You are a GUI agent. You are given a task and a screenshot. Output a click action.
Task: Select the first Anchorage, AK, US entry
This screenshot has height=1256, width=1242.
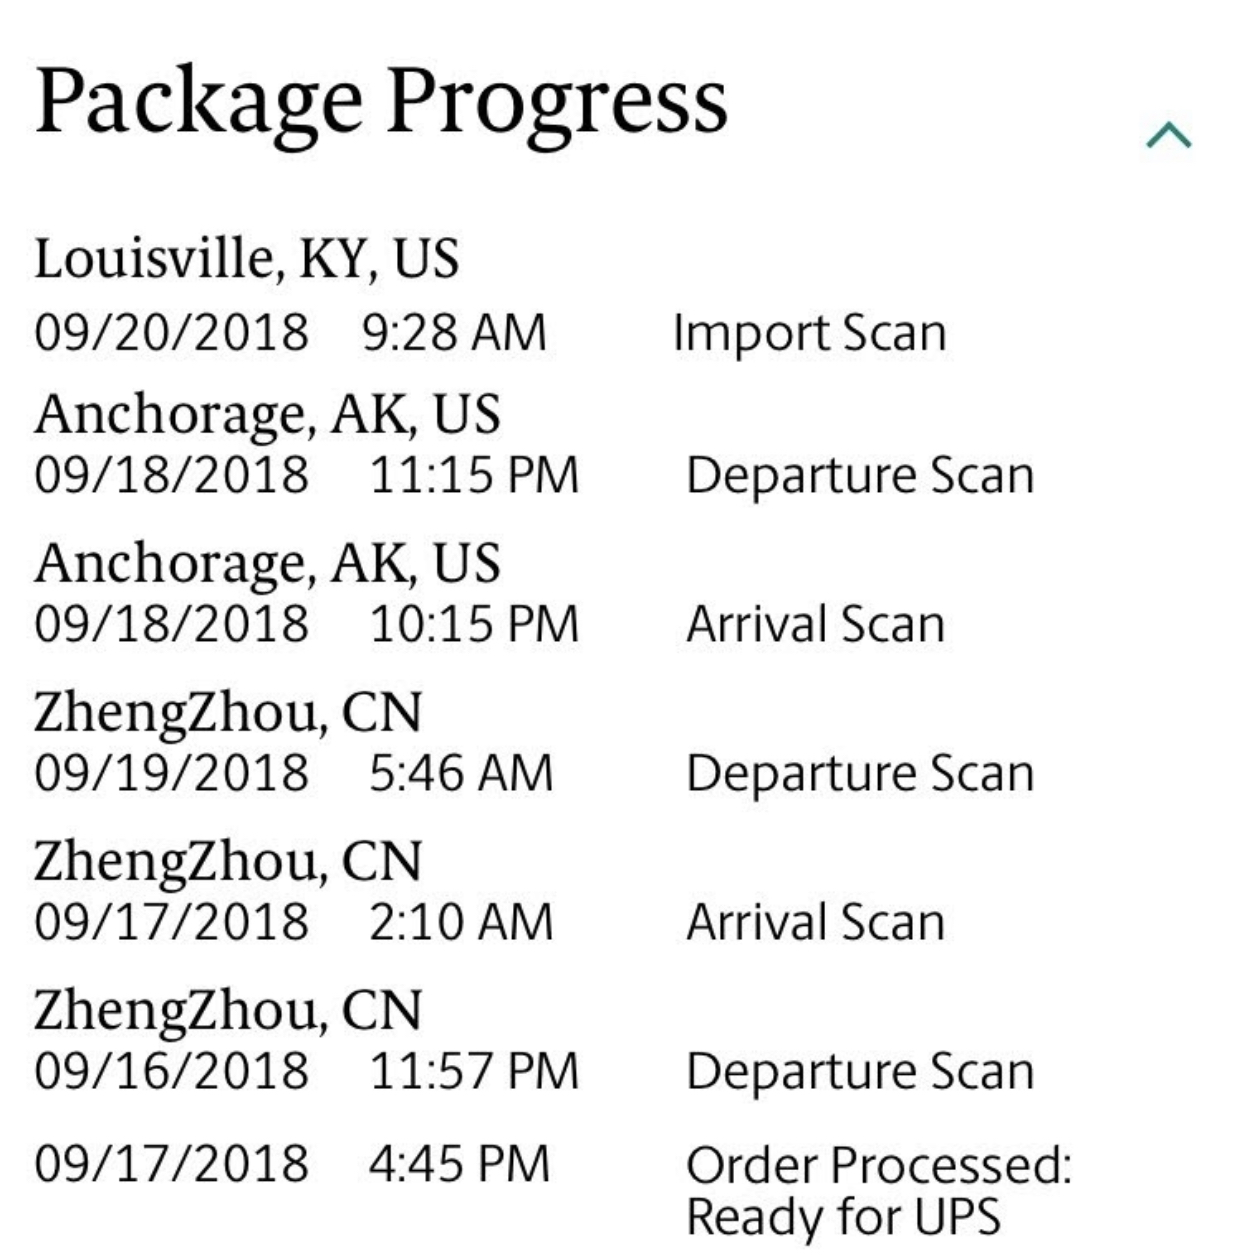[x=267, y=415]
